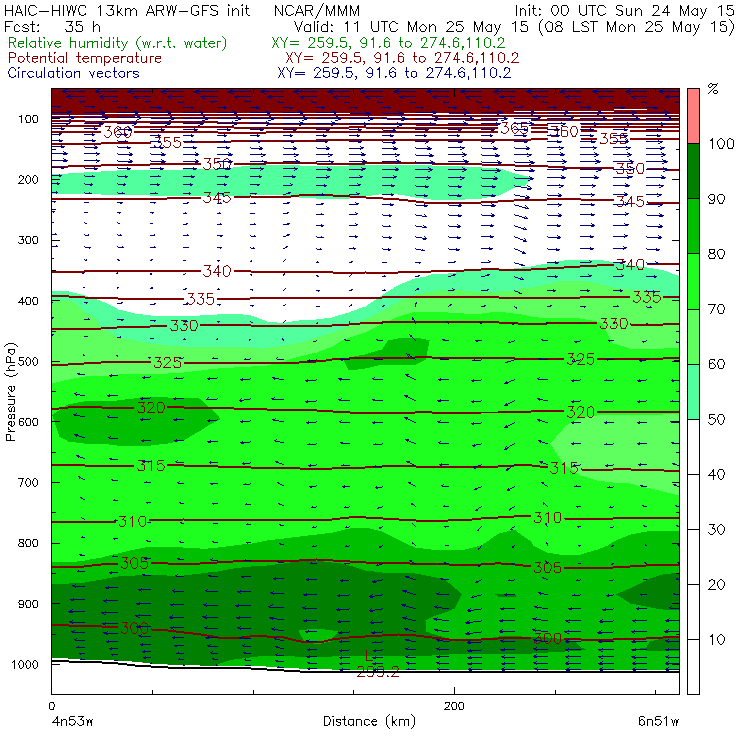Screen dimensions: 740x740
Task: Select the '30' color bar scale label
Action: pyautogui.click(x=716, y=530)
